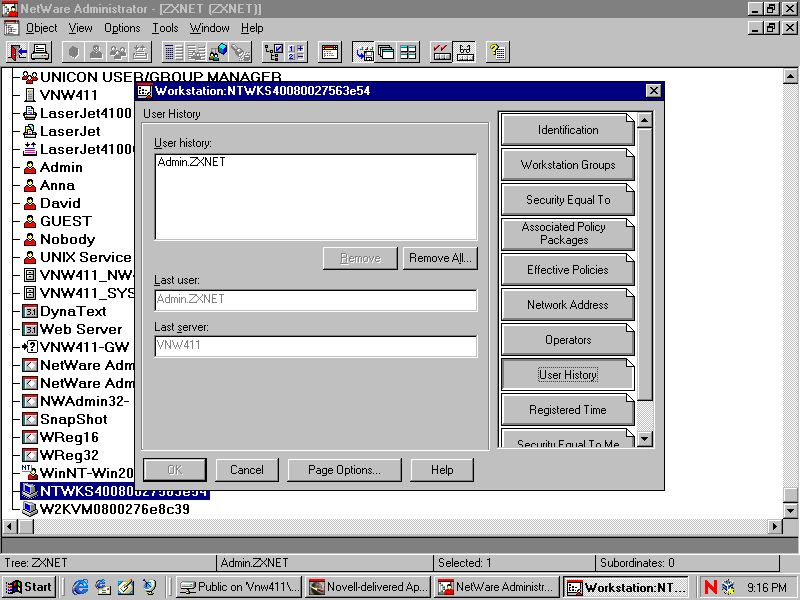The height and width of the screenshot is (600, 800).
Task: Click tree horizontal scroll left arrow
Action: [x=10, y=526]
